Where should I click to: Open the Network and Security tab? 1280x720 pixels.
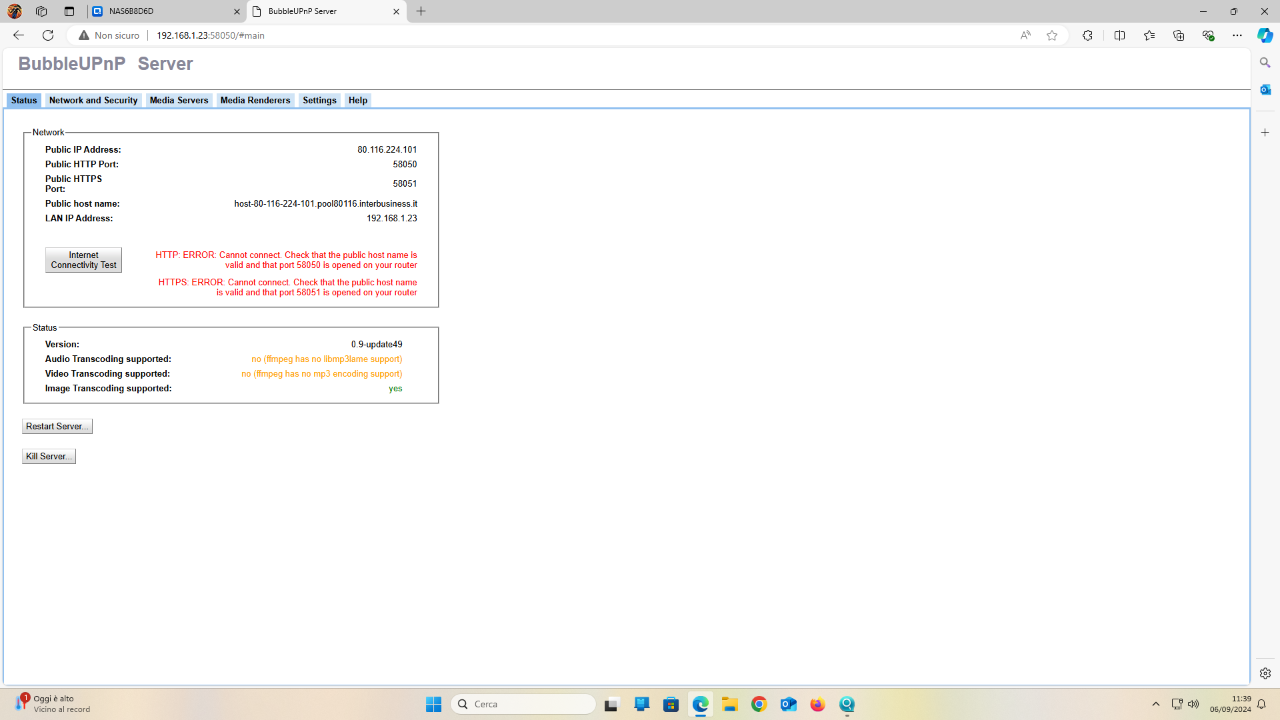tap(93, 100)
